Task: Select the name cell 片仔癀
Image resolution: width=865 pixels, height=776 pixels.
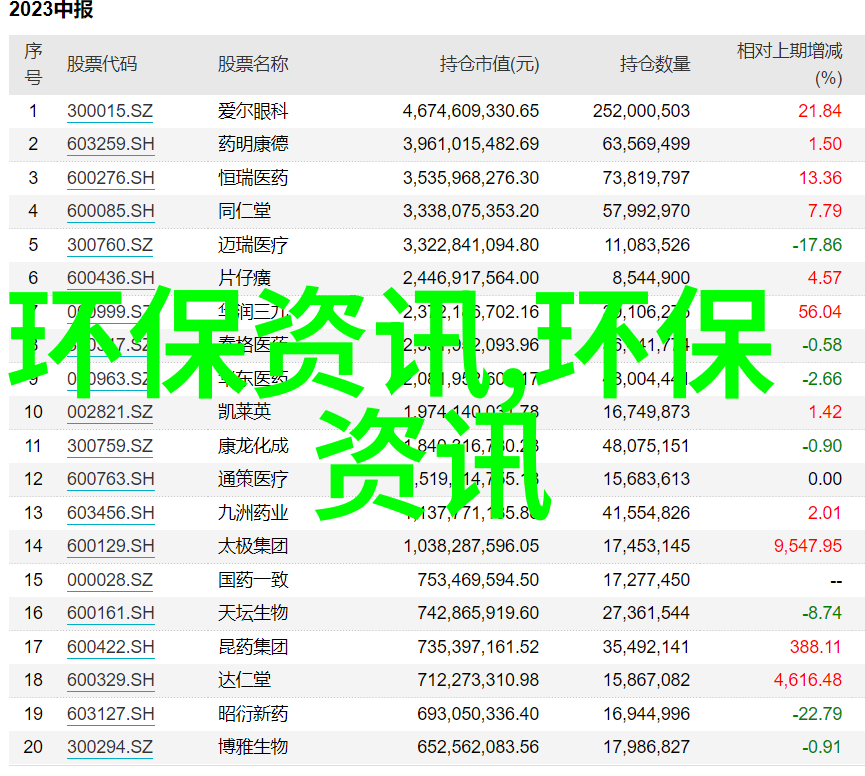Action: click(x=244, y=278)
